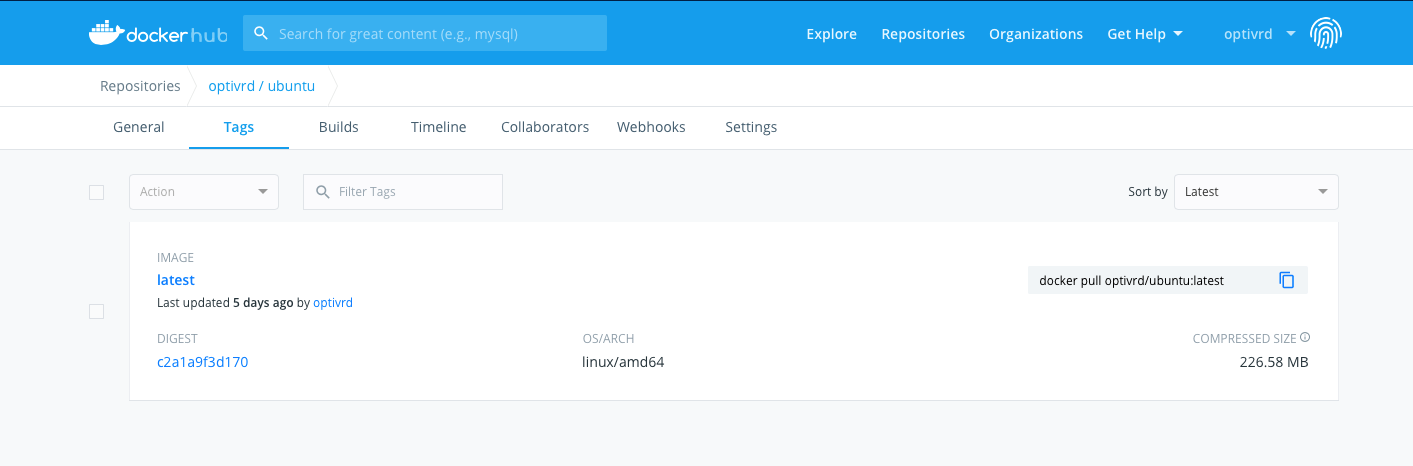
Task: Copy the docker pull command
Action: coord(1287,280)
